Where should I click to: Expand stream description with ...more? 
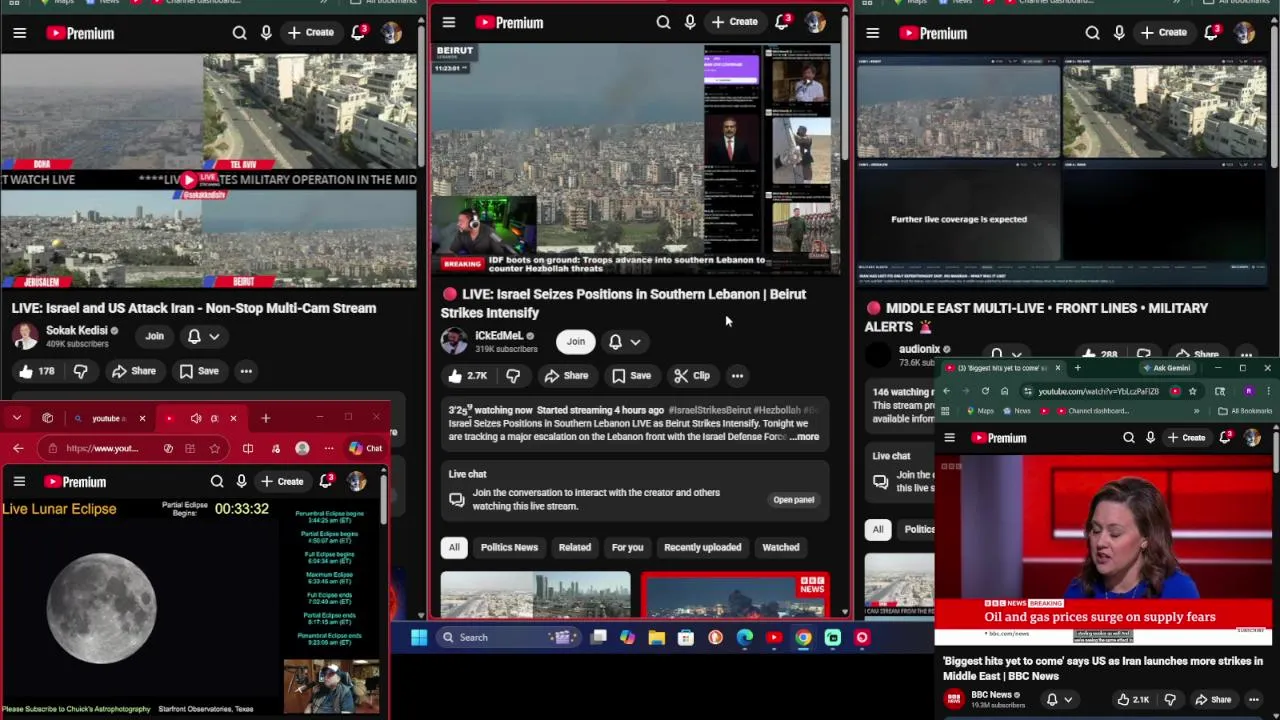pos(804,437)
